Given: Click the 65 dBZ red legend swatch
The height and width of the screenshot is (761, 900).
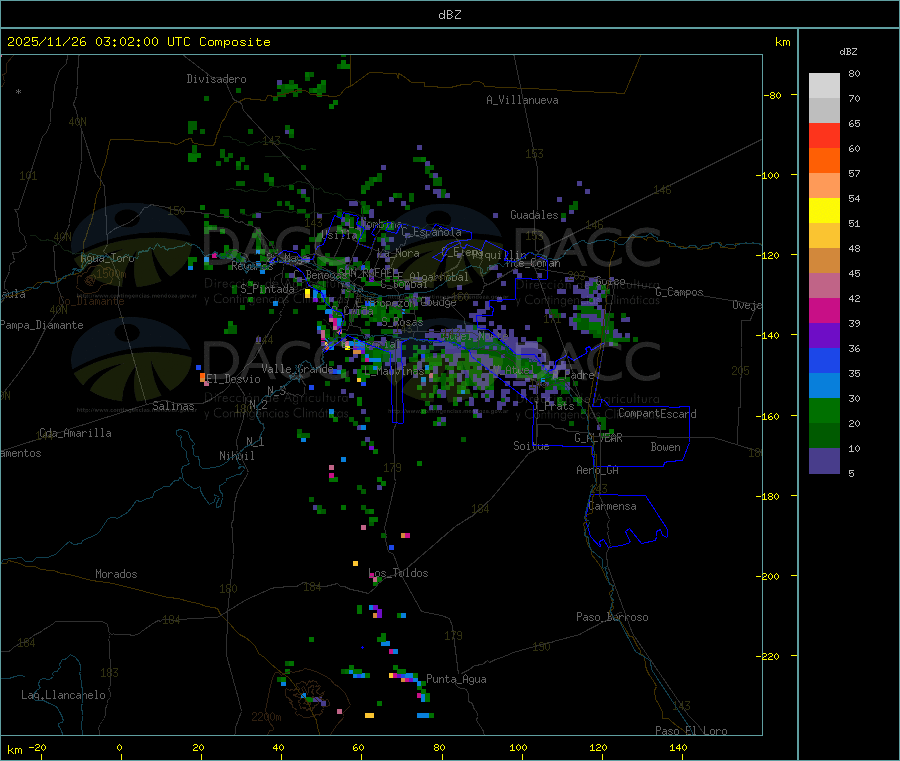Looking at the screenshot, I should [x=824, y=135].
